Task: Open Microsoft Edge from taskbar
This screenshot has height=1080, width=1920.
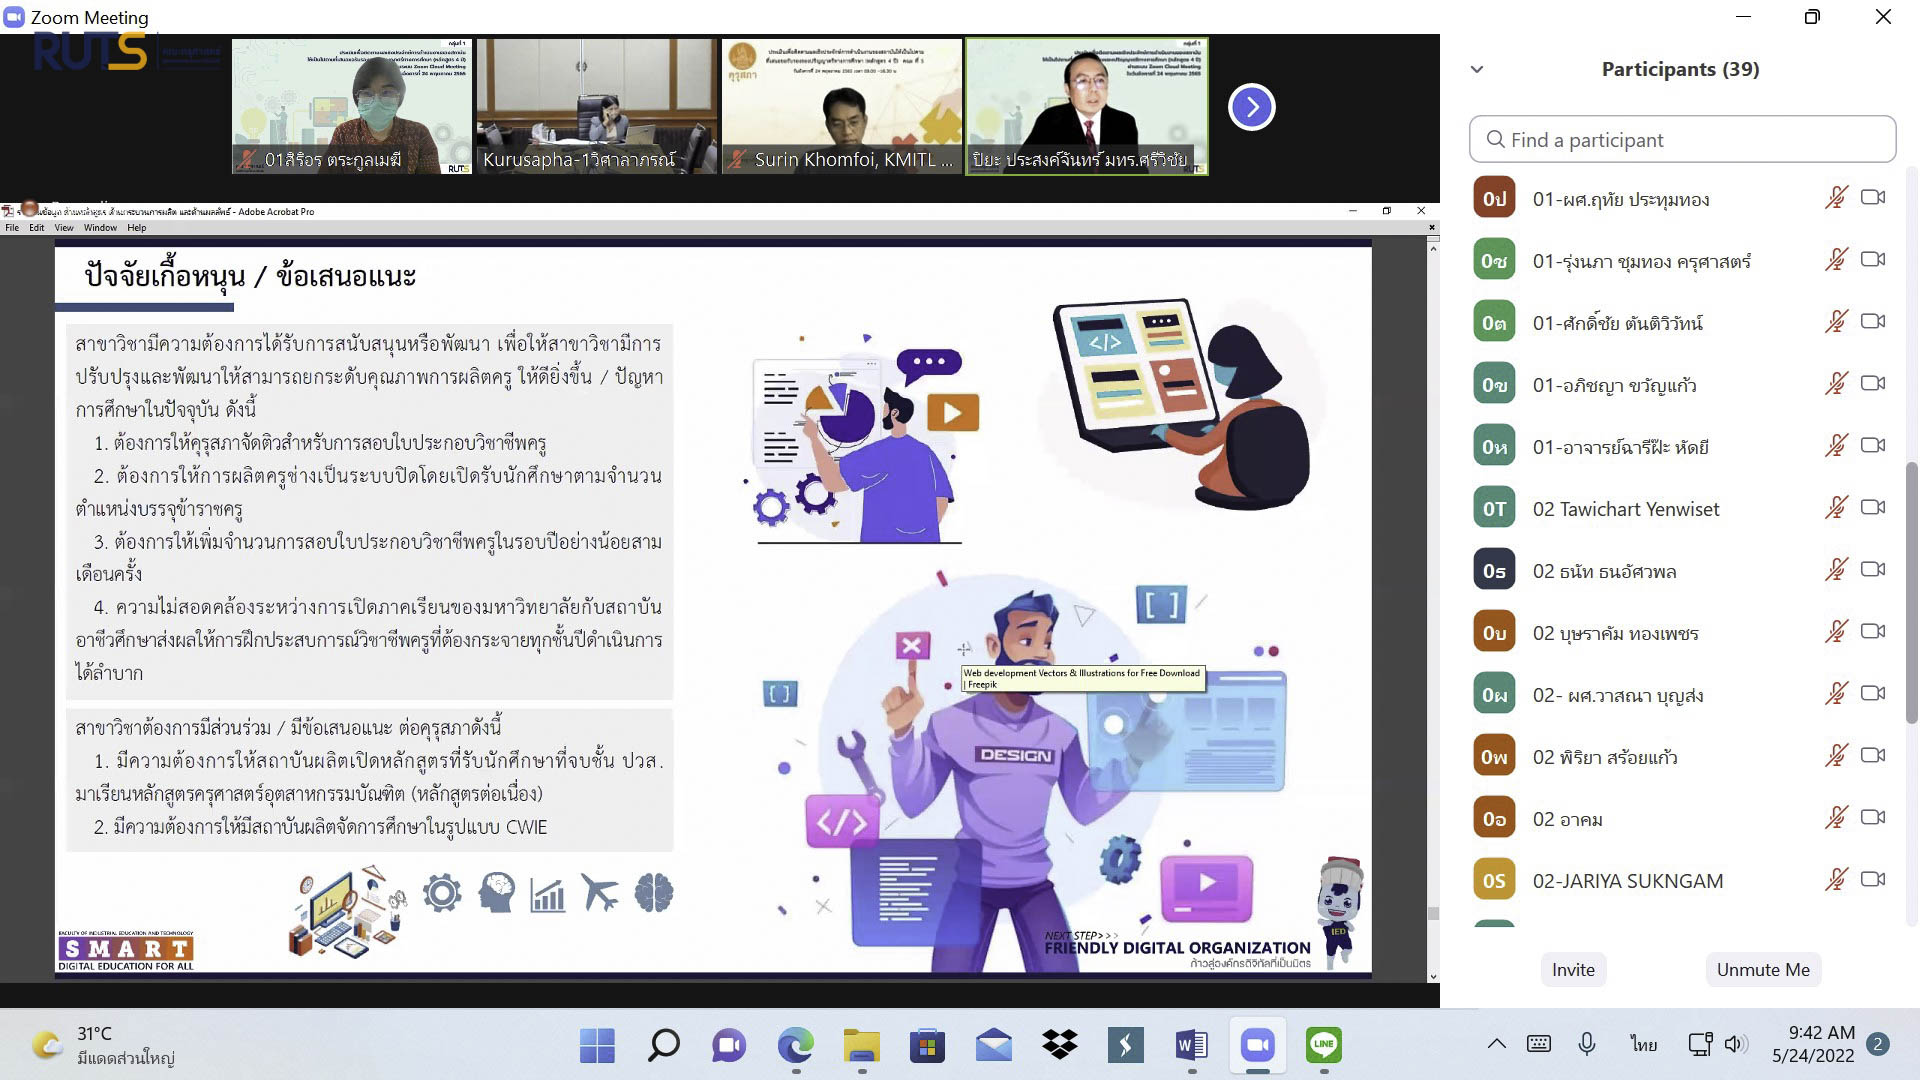Action: (x=795, y=1046)
